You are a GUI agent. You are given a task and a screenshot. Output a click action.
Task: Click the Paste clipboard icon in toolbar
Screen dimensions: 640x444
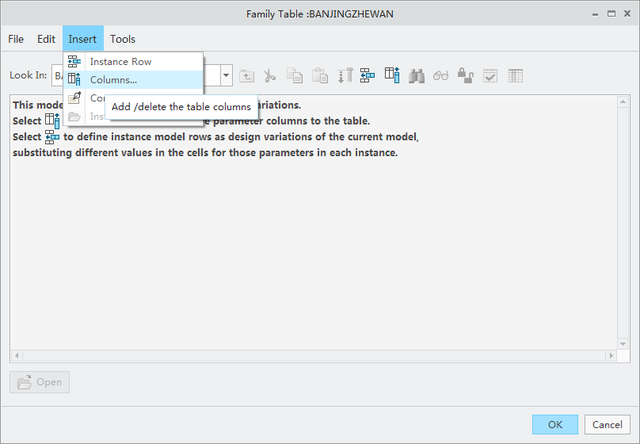(x=320, y=76)
